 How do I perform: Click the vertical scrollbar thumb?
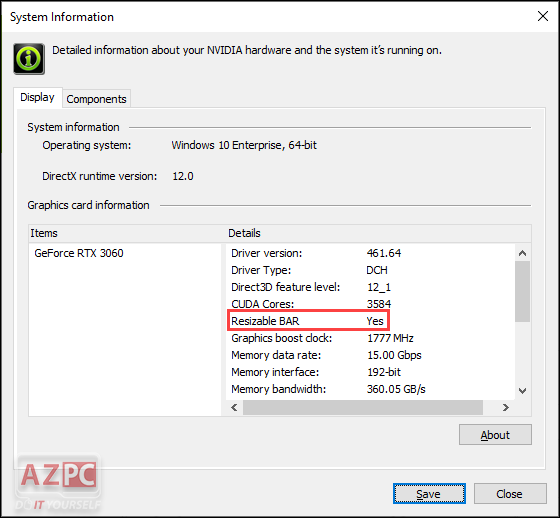[522, 291]
